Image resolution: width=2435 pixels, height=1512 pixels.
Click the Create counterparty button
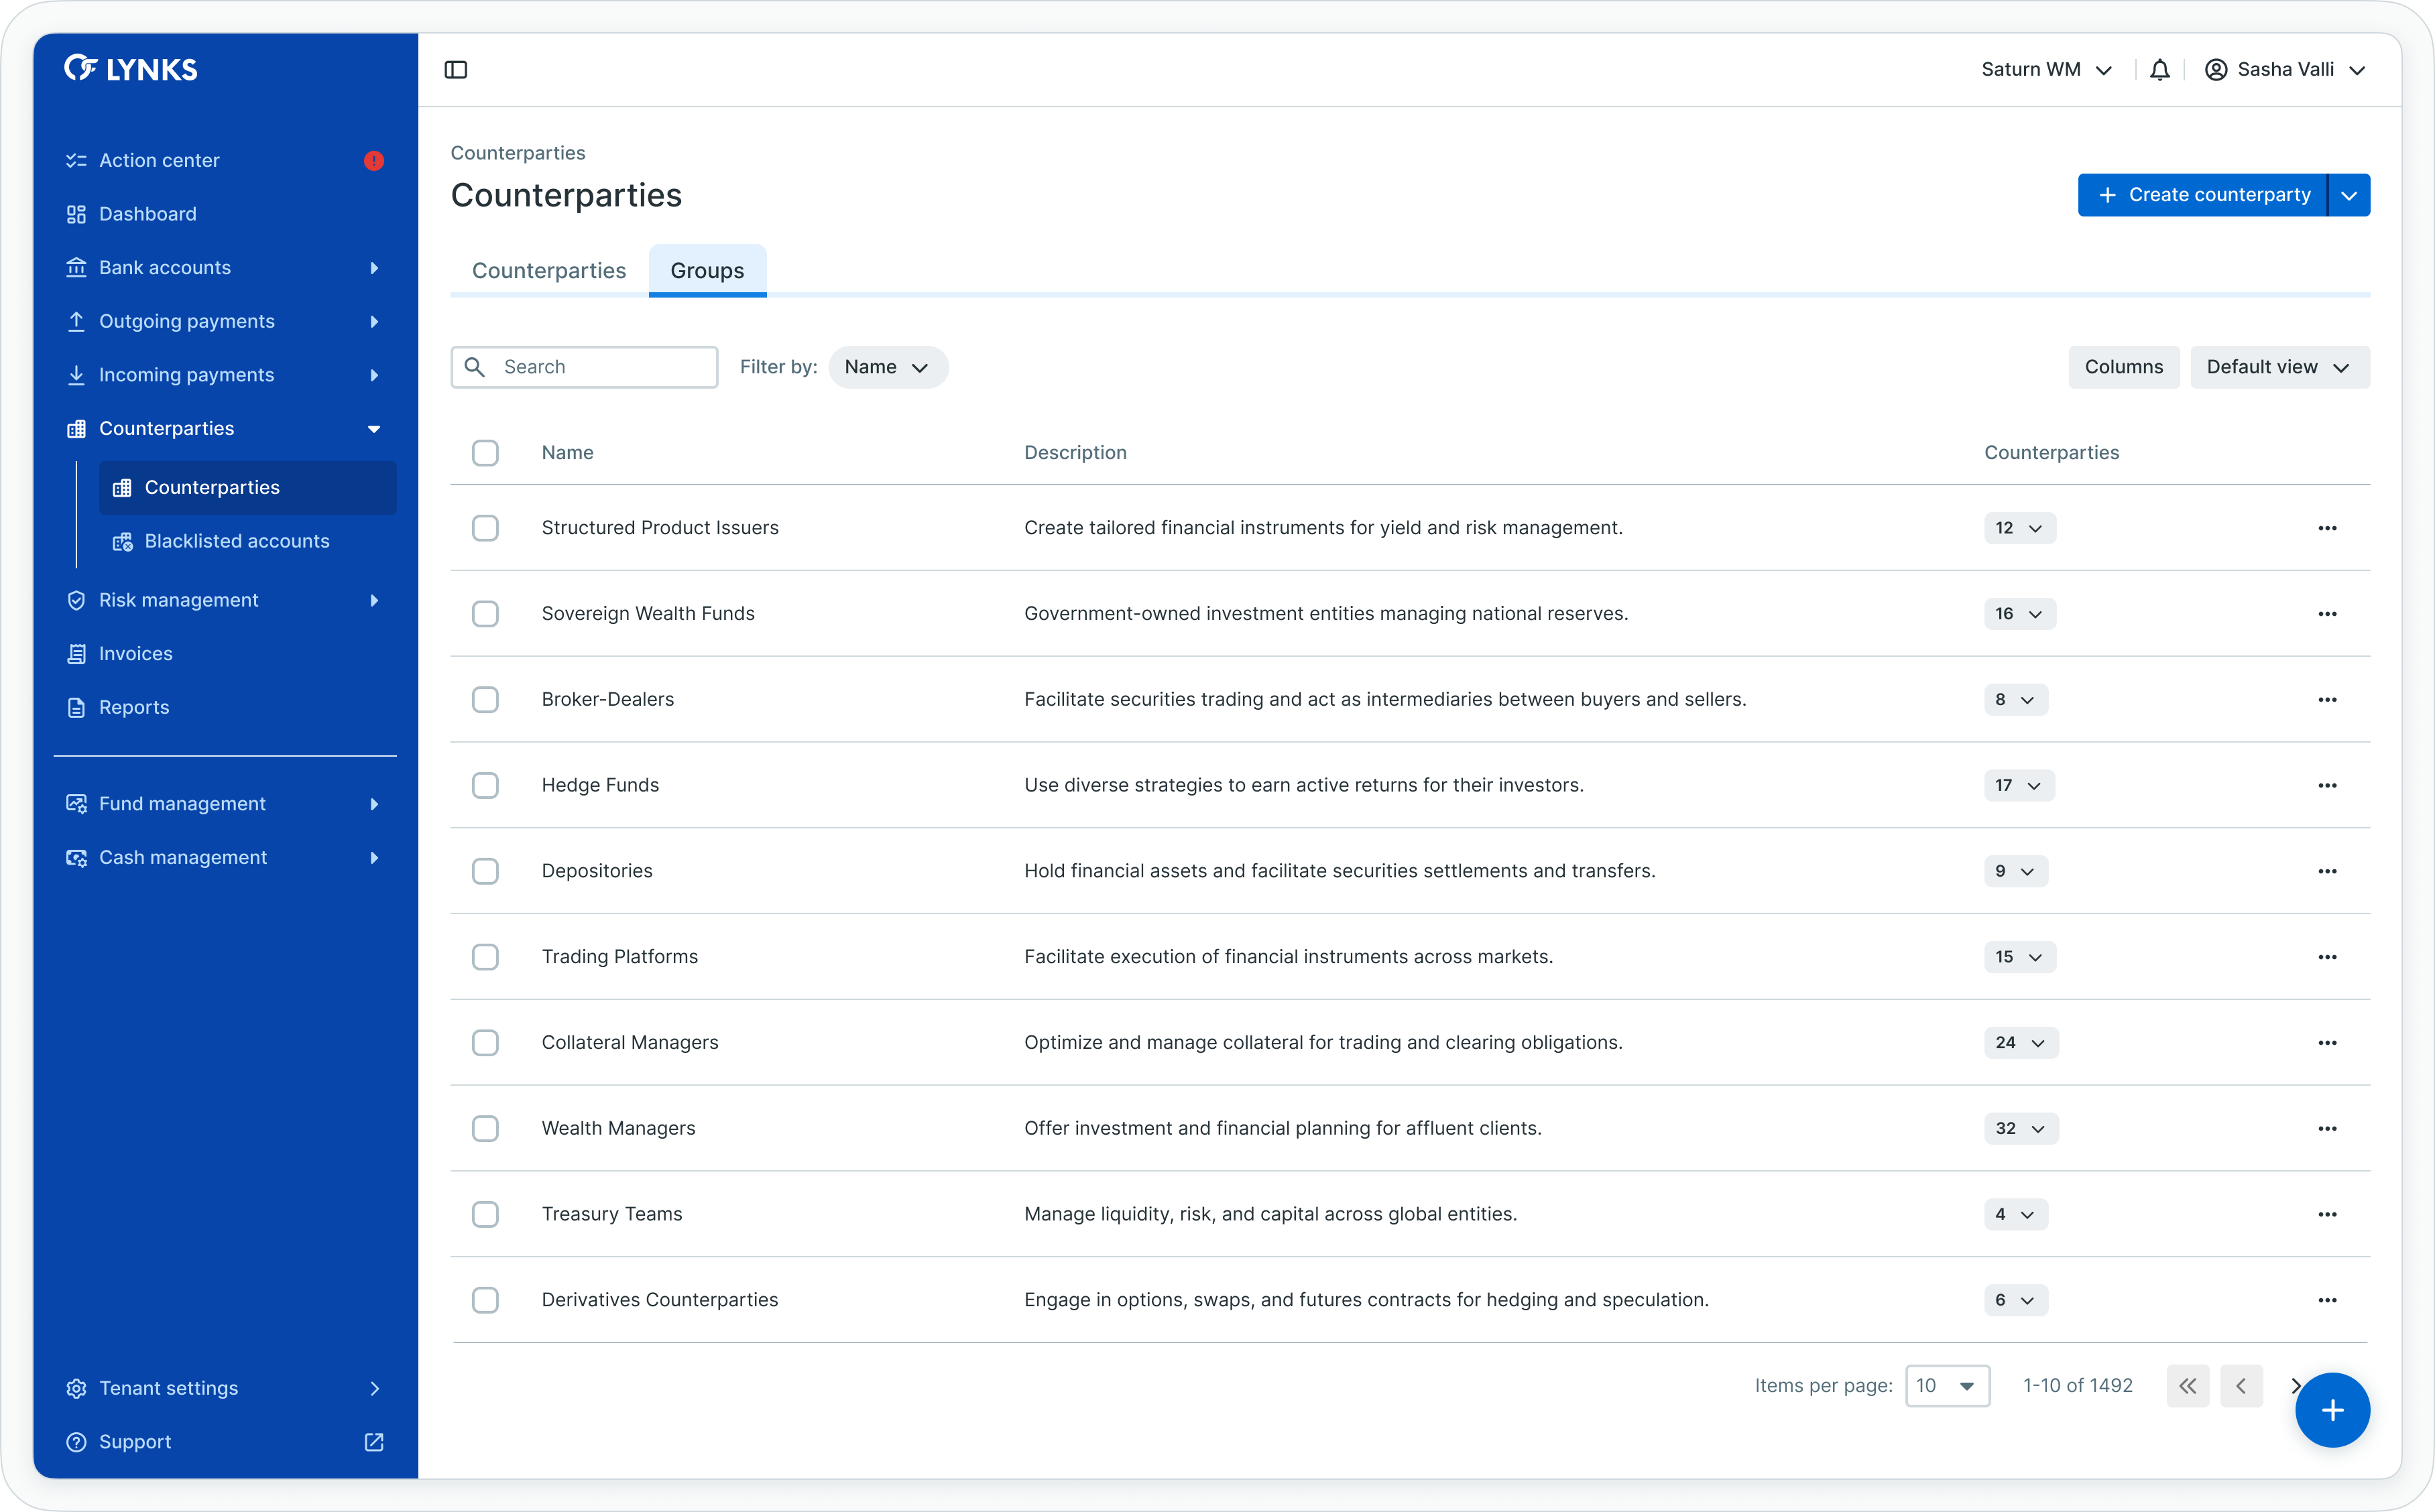click(x=2202, y=195)
